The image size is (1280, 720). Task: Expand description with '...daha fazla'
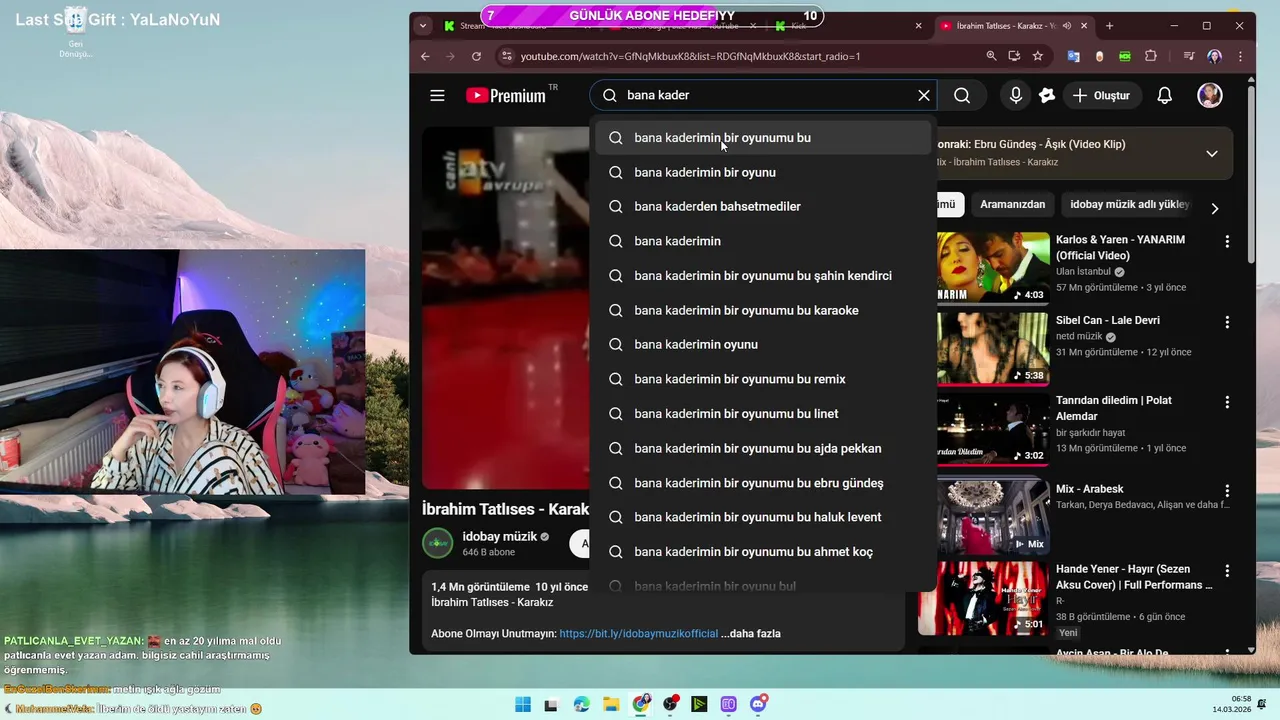tap(751, 634)
